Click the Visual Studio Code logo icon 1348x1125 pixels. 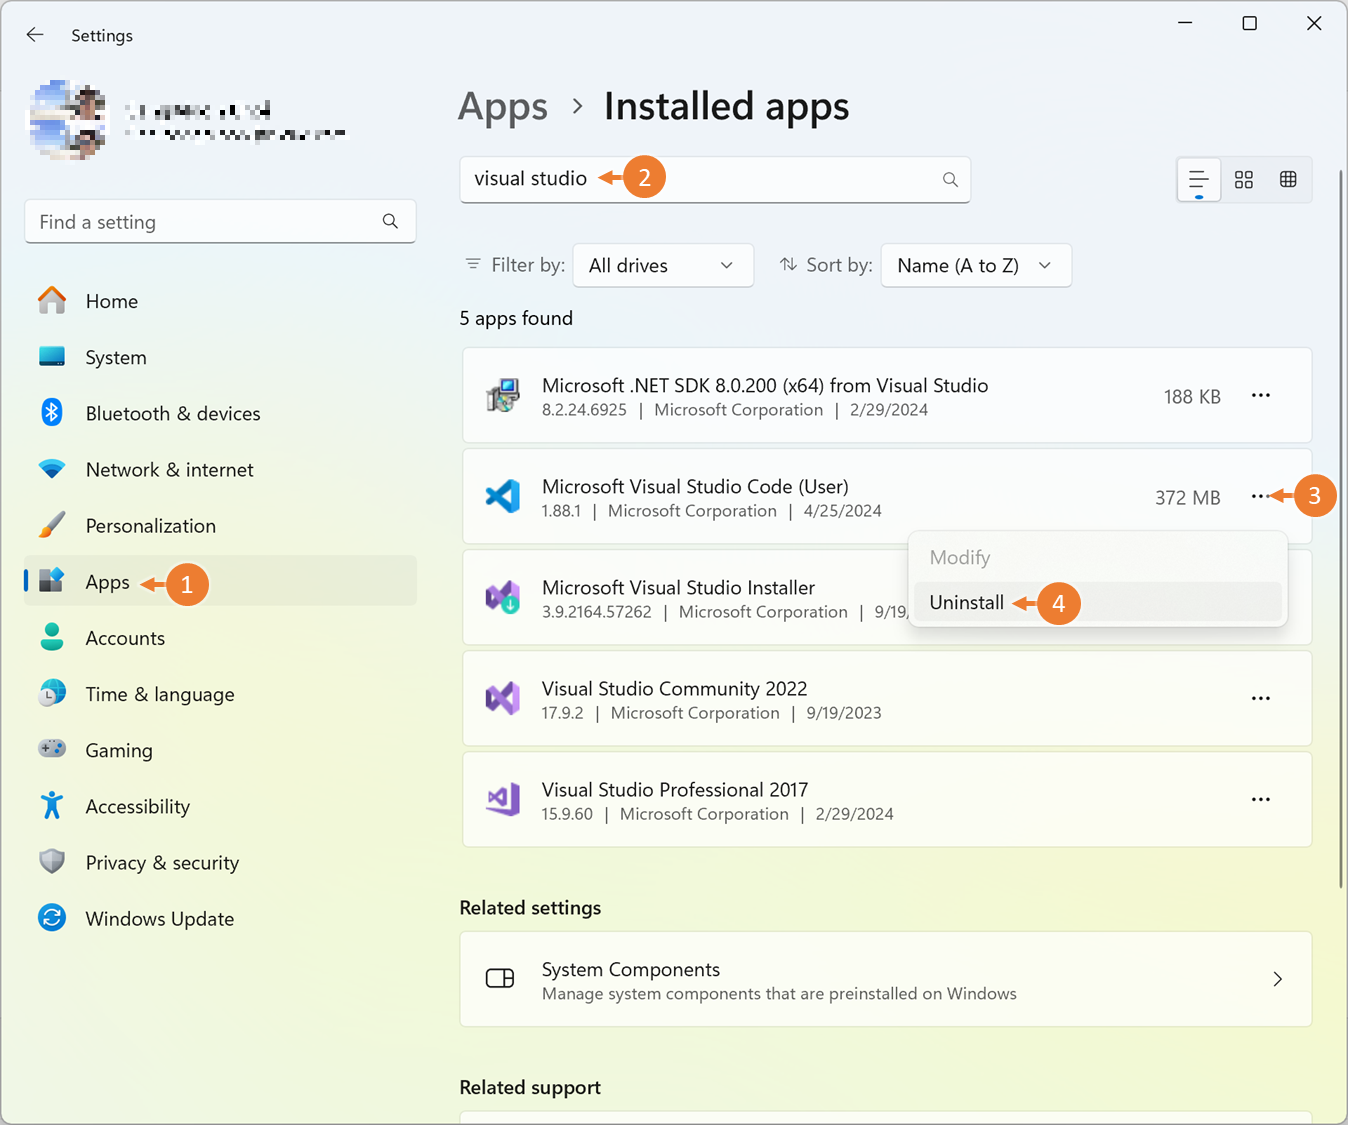pyautogui.click(x=503, y=496)
